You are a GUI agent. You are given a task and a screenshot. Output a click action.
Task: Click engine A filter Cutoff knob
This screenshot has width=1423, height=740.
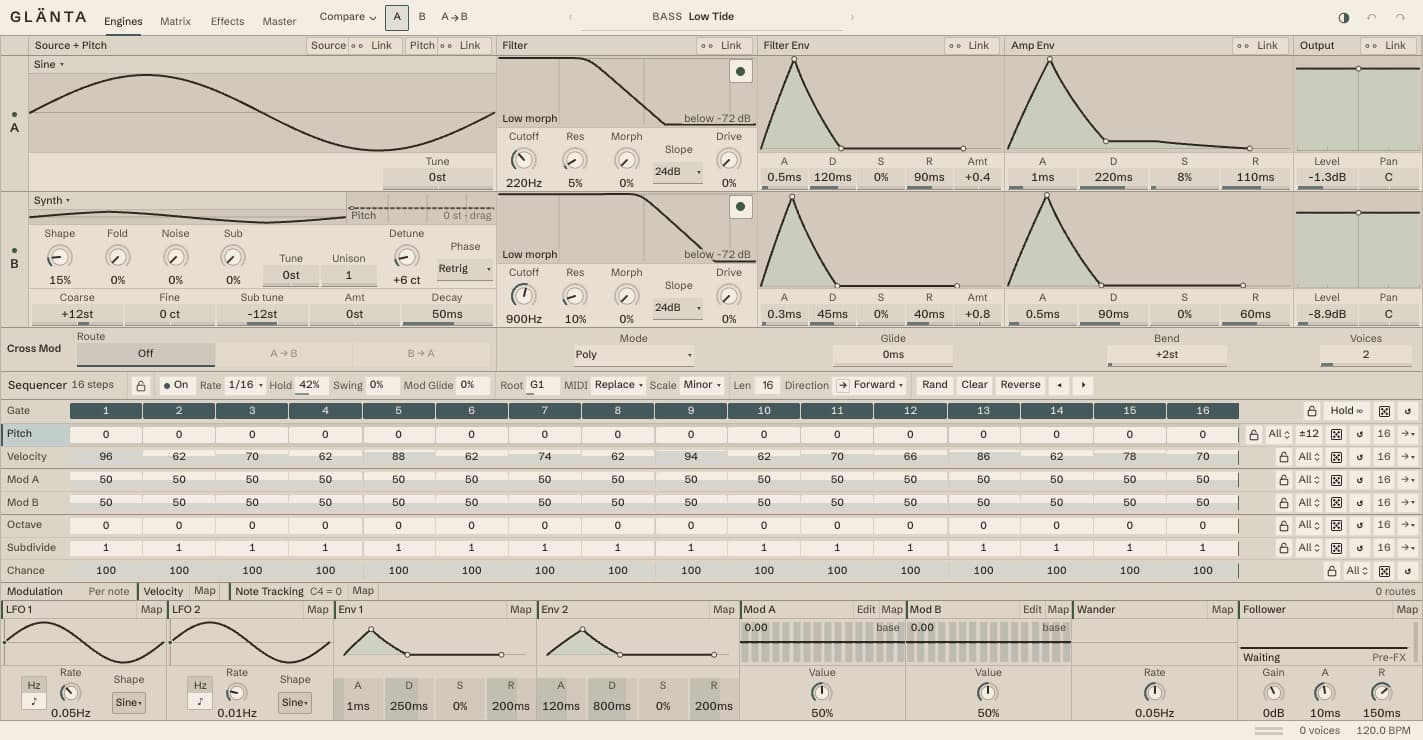(x=523, y=159)
